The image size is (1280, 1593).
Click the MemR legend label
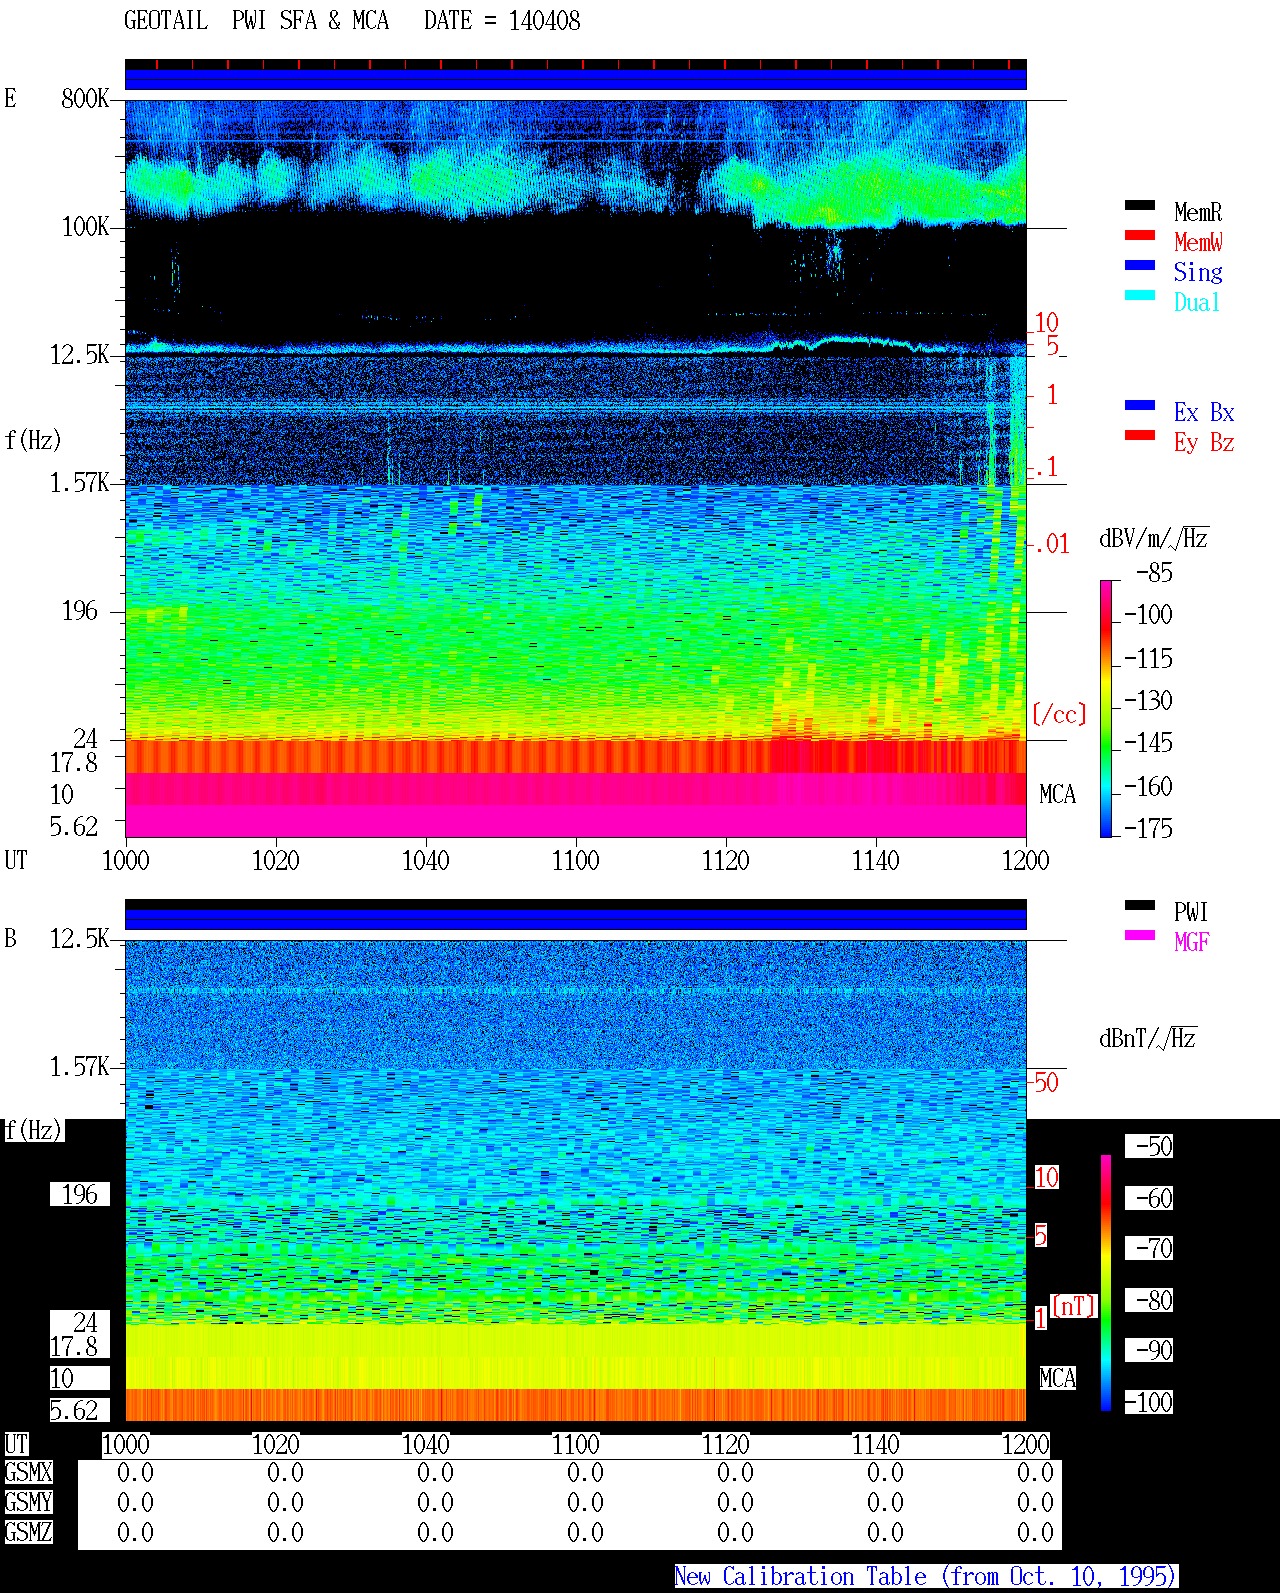[x=1198, y=212]
